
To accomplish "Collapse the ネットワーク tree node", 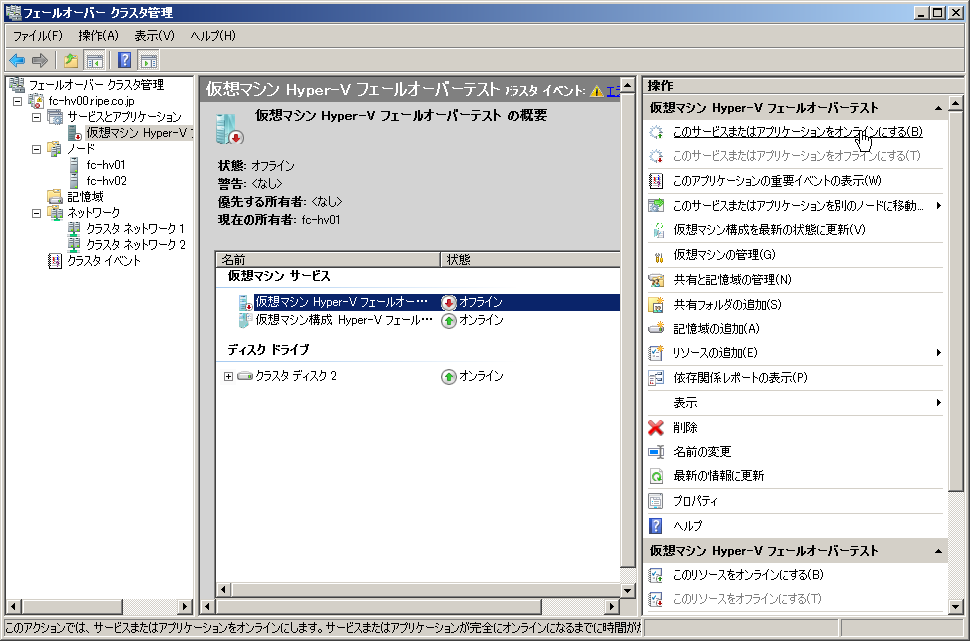I will pos(36,213).
